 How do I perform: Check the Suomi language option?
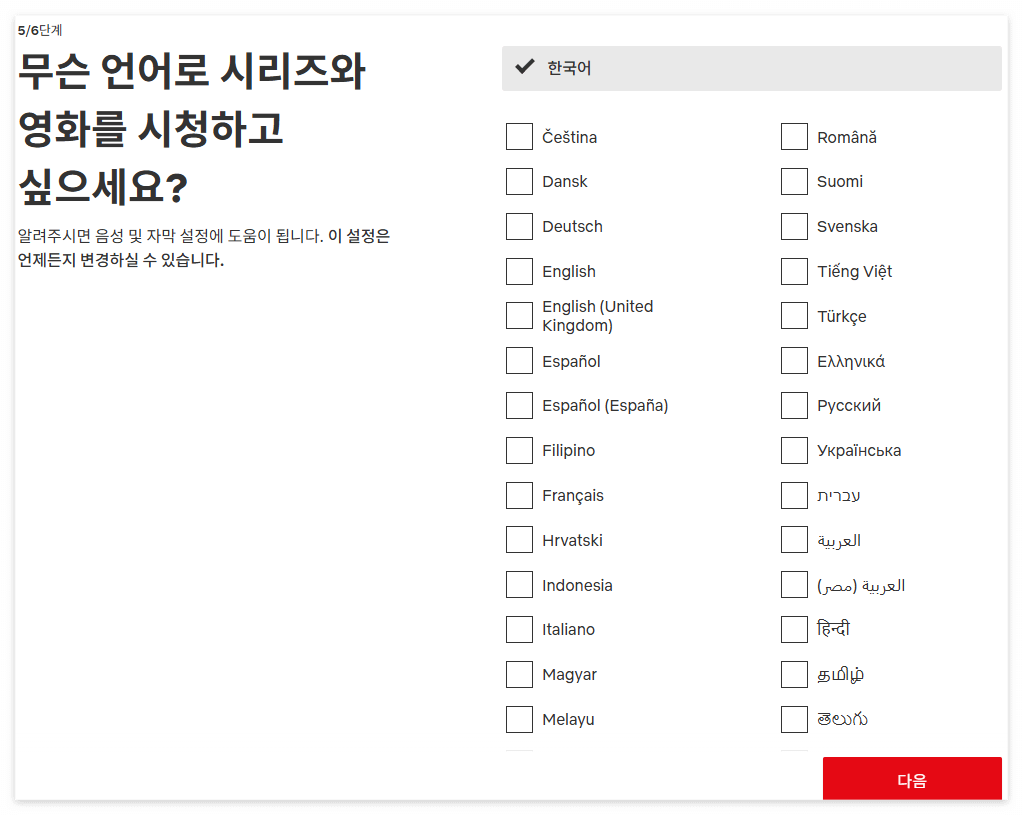[793, 181]
